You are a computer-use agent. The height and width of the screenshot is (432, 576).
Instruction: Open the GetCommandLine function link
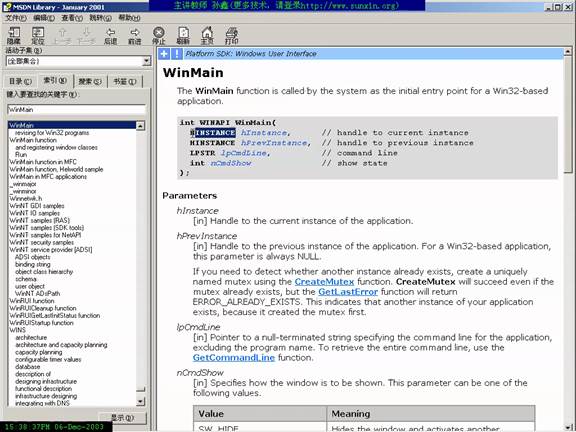[234, 358]
